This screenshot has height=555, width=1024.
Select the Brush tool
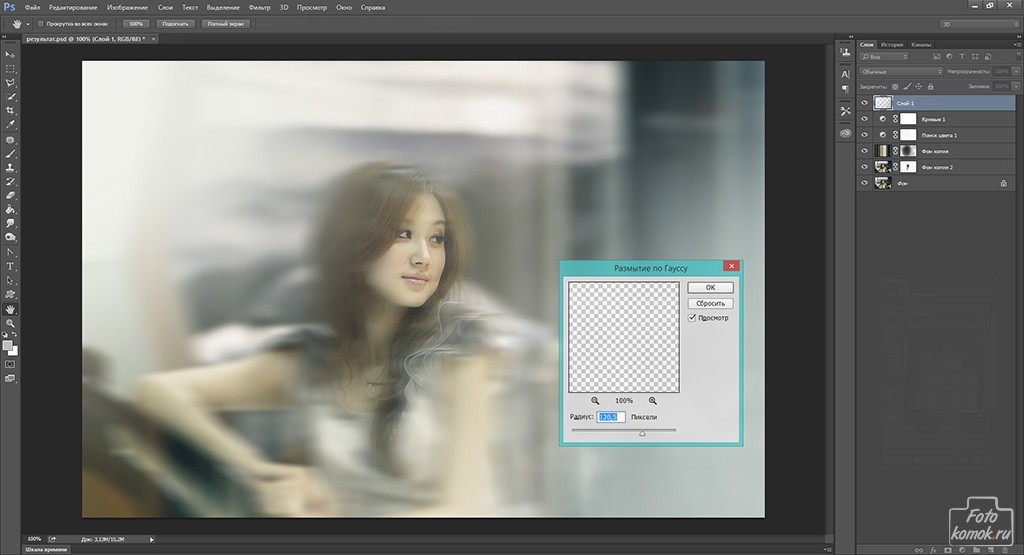[x=10, y=154]
